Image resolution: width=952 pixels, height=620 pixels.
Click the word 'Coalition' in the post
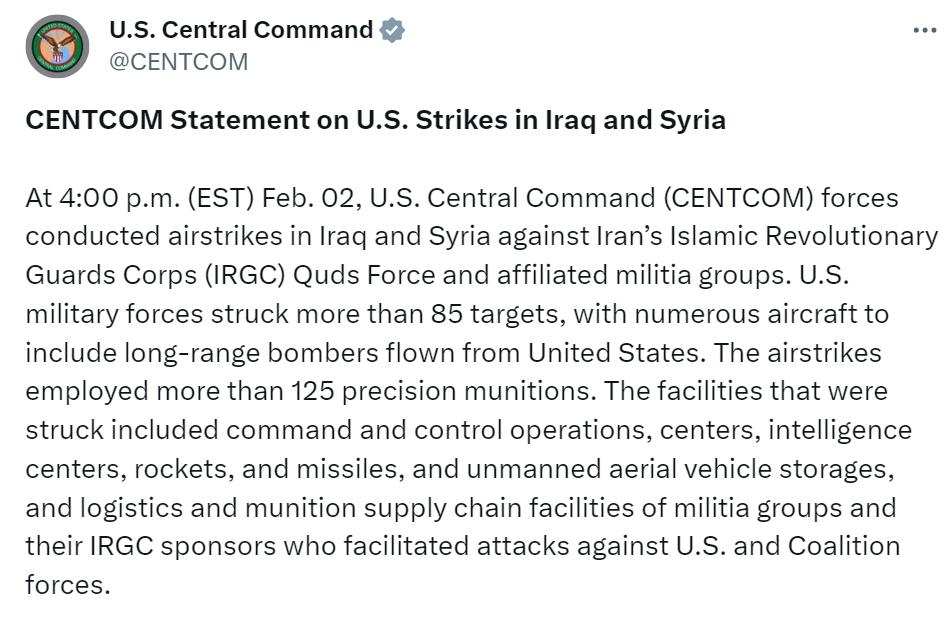coord(843,547)
